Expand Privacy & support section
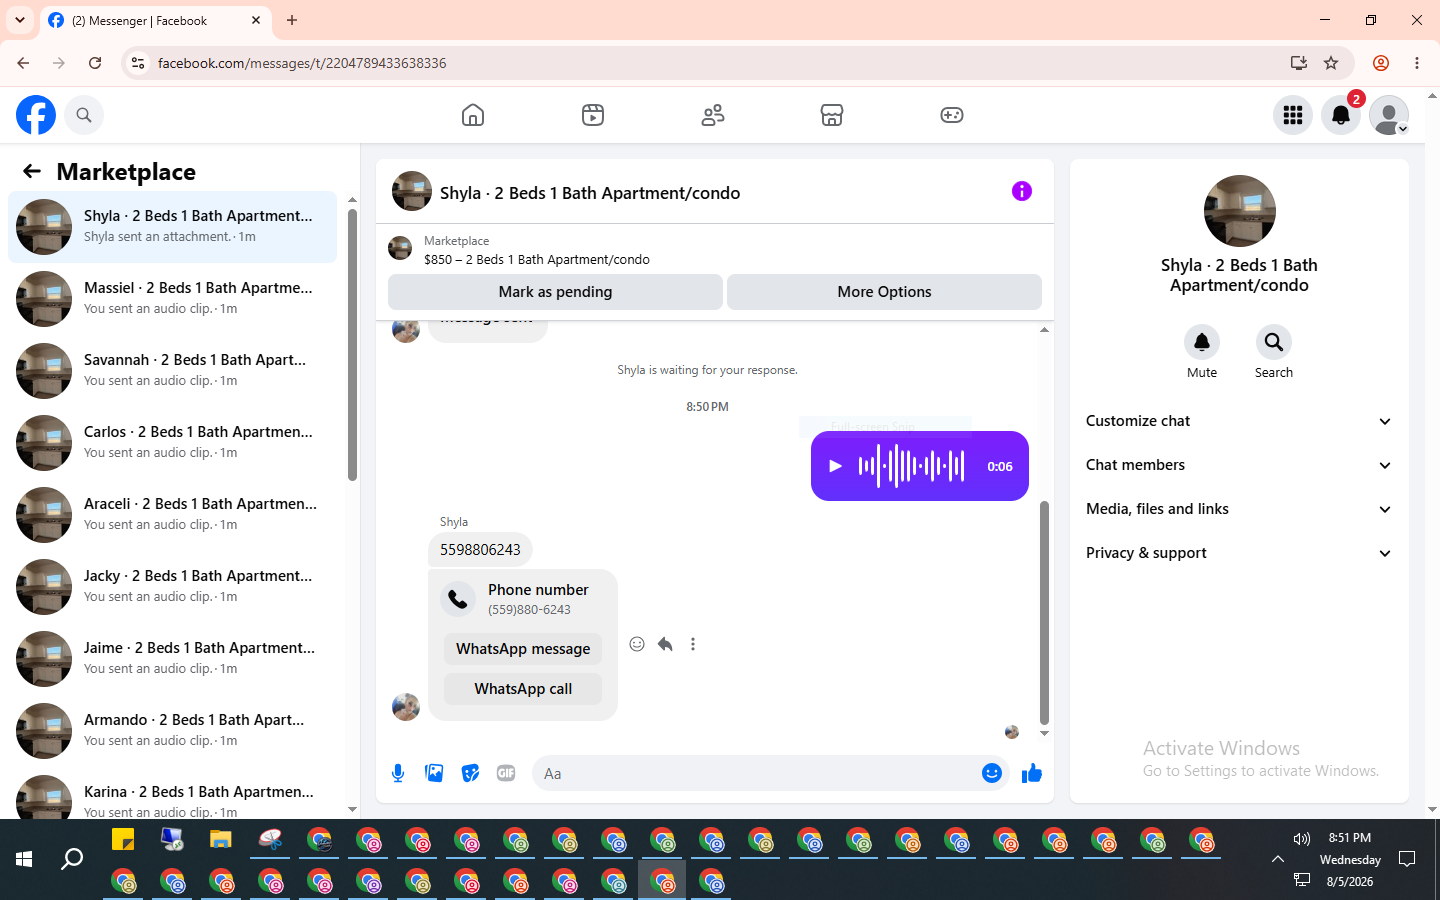 pos(1239,553)
